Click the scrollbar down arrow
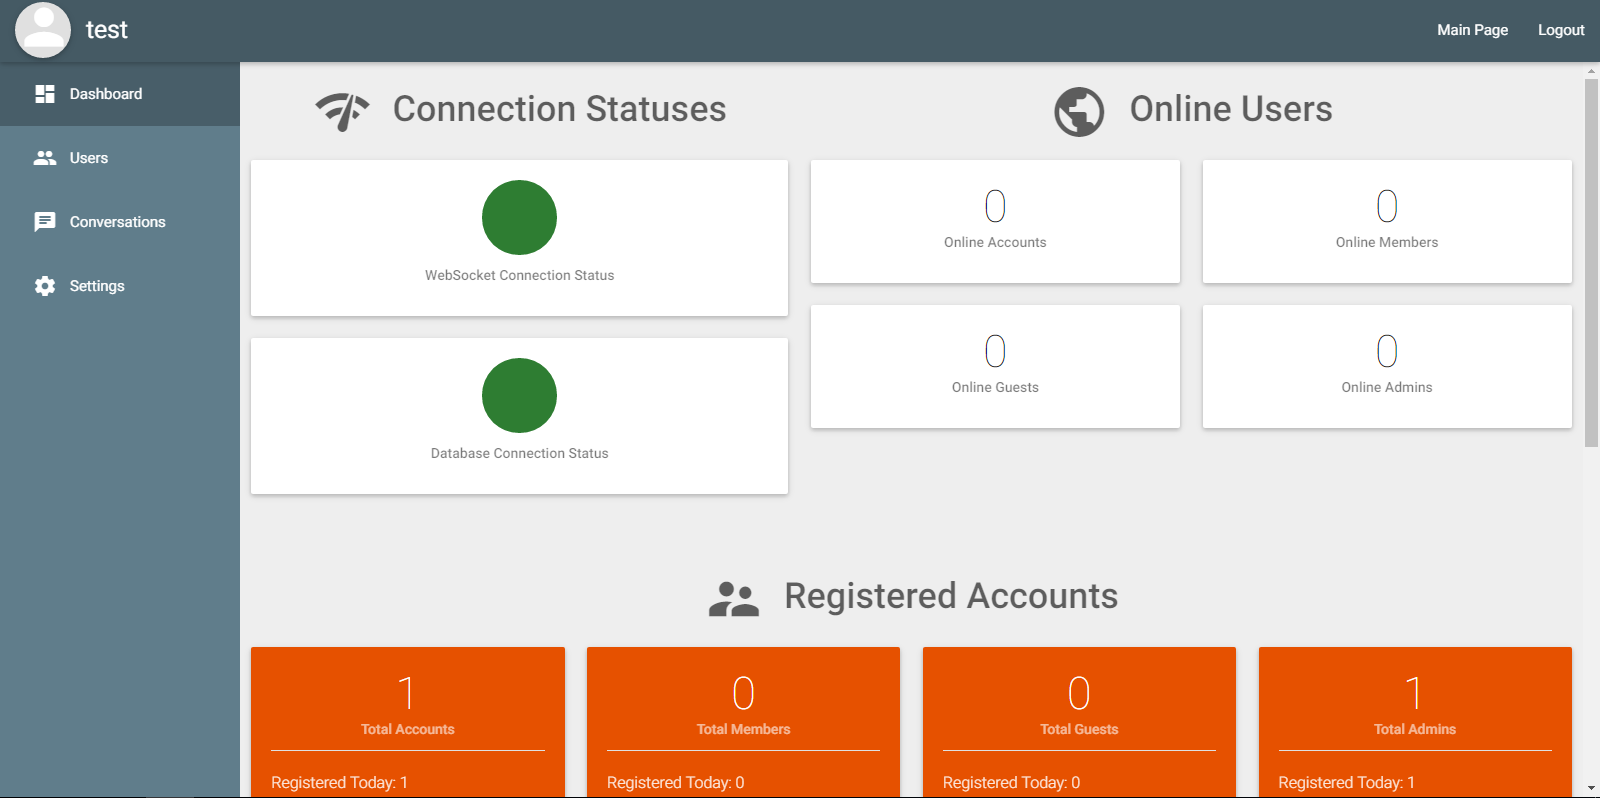 click(1591, 789)
